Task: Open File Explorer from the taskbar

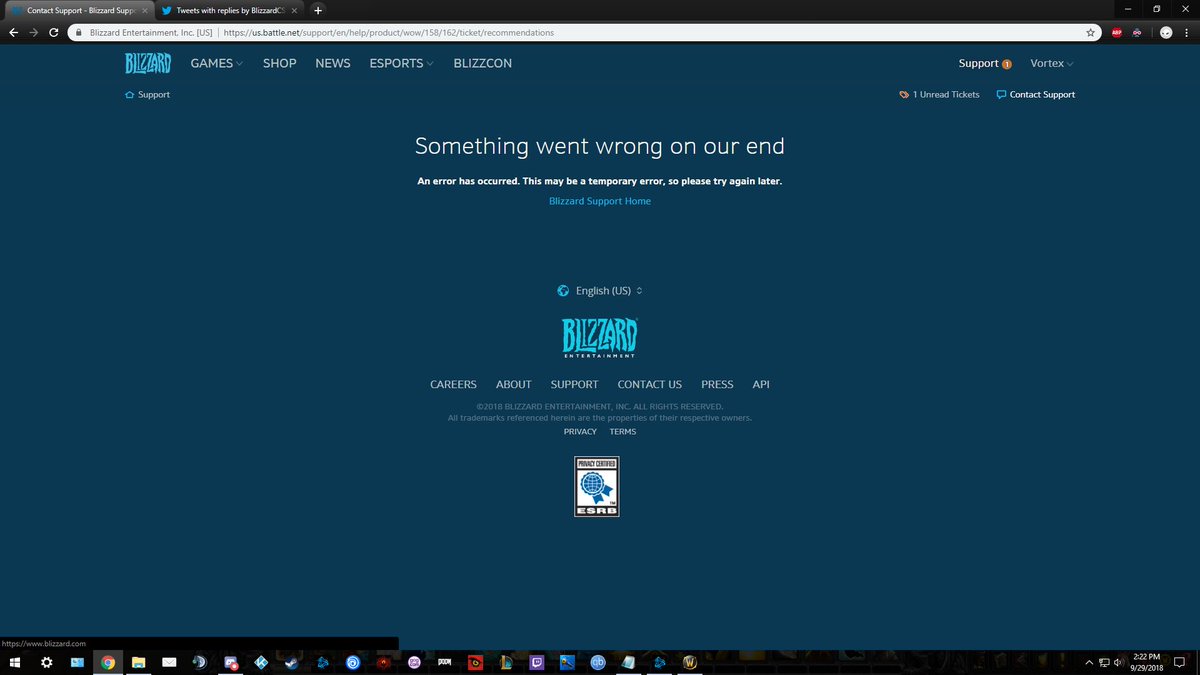Action: (138, 662)
